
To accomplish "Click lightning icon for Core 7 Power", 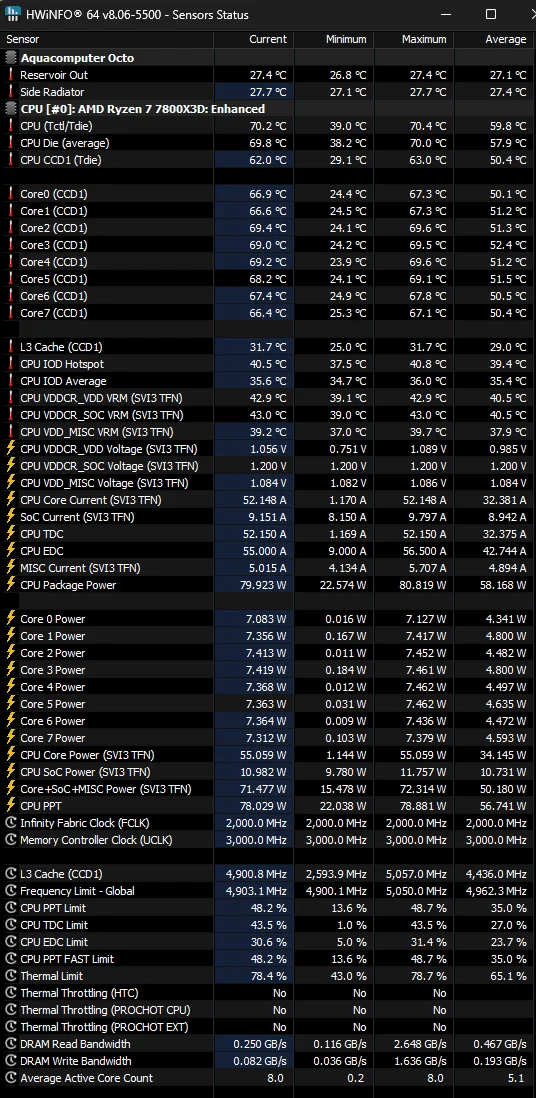I will 11,738.
